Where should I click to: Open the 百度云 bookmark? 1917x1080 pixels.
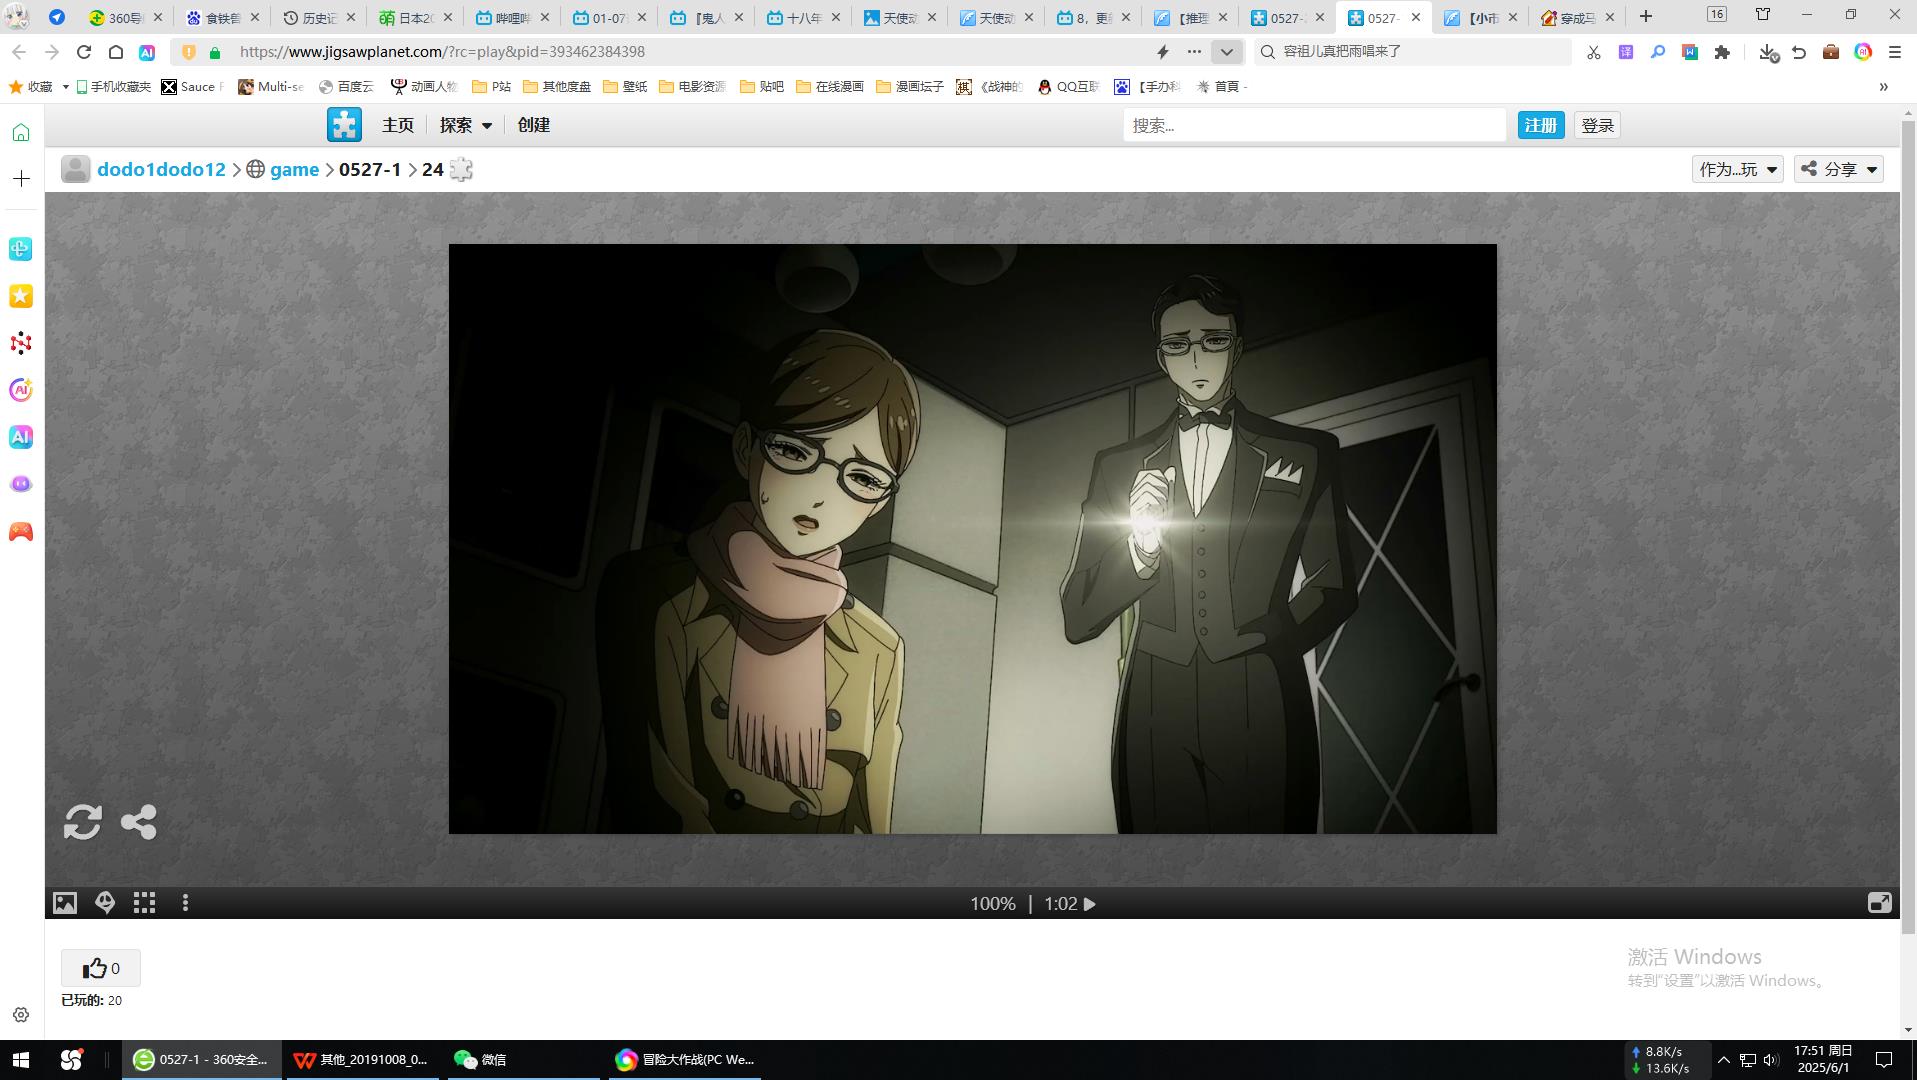pos(345,87)
